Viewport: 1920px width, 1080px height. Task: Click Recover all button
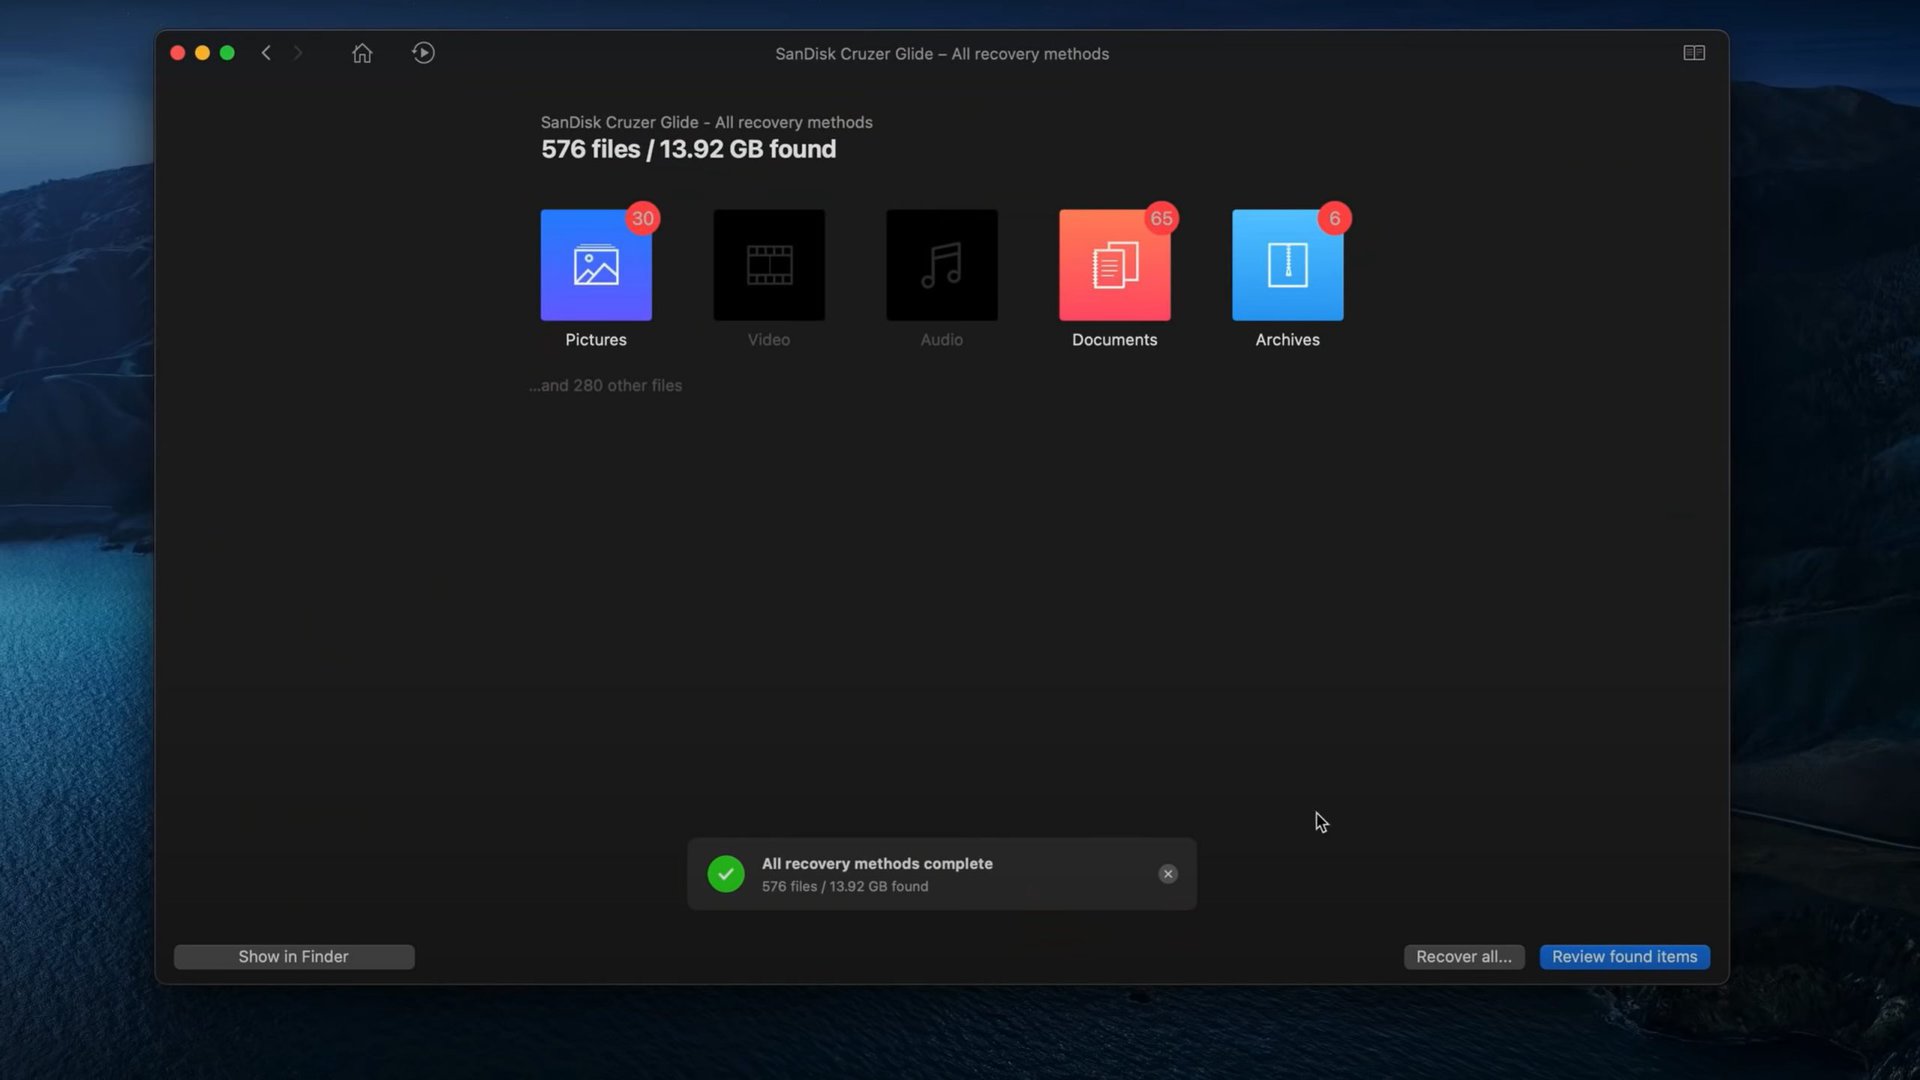click(1464, 956)
